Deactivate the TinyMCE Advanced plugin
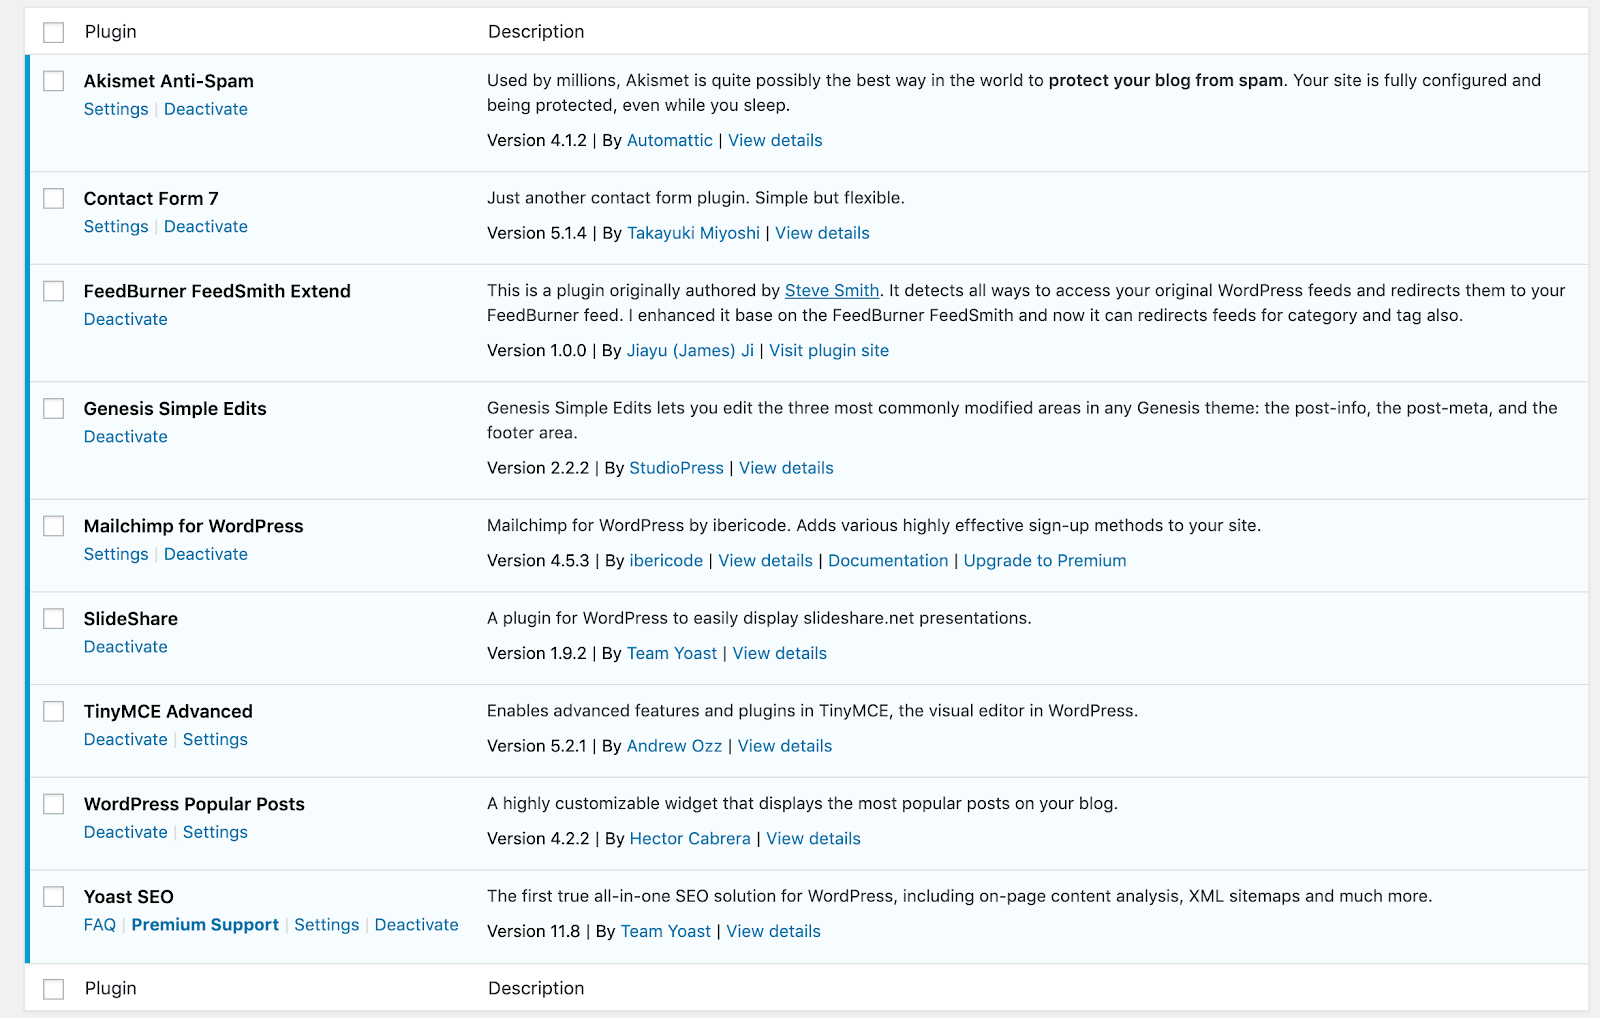The image size is (1600, 1018). (x=126, y=739)
